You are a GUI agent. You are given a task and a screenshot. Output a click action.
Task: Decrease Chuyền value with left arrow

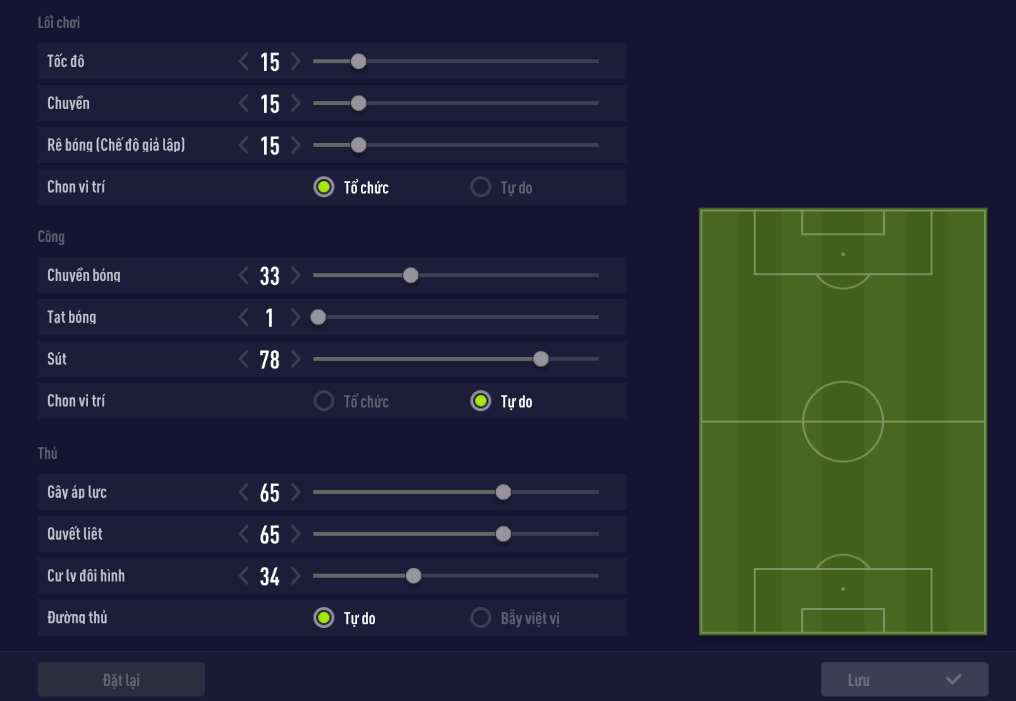[x=244, y=104]
